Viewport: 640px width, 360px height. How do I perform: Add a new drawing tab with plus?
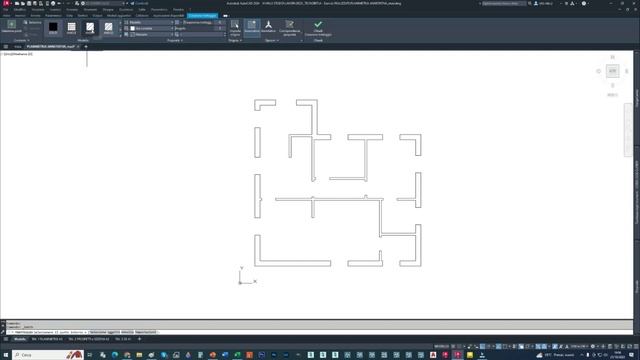click(x=86, y=47)
